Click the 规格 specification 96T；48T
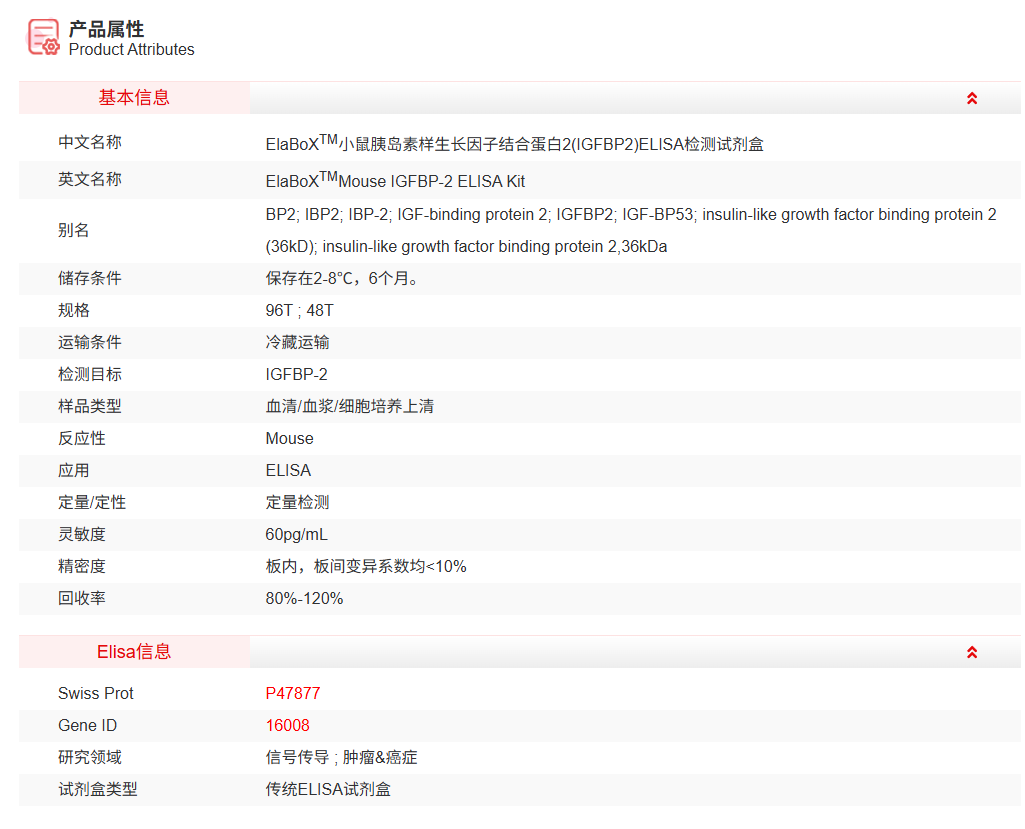 301,310
